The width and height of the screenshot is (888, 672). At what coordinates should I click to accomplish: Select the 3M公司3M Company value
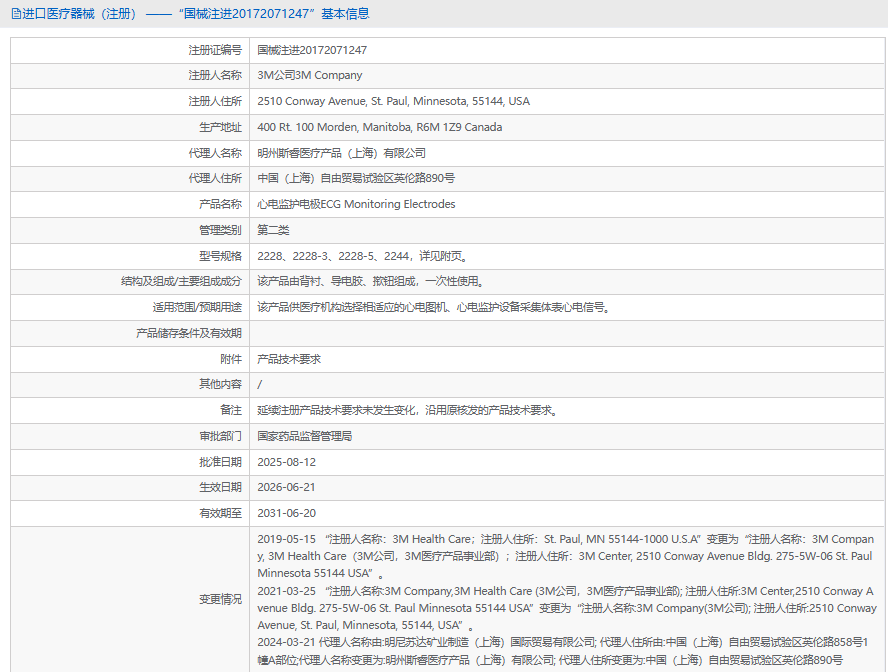[310, 75]
